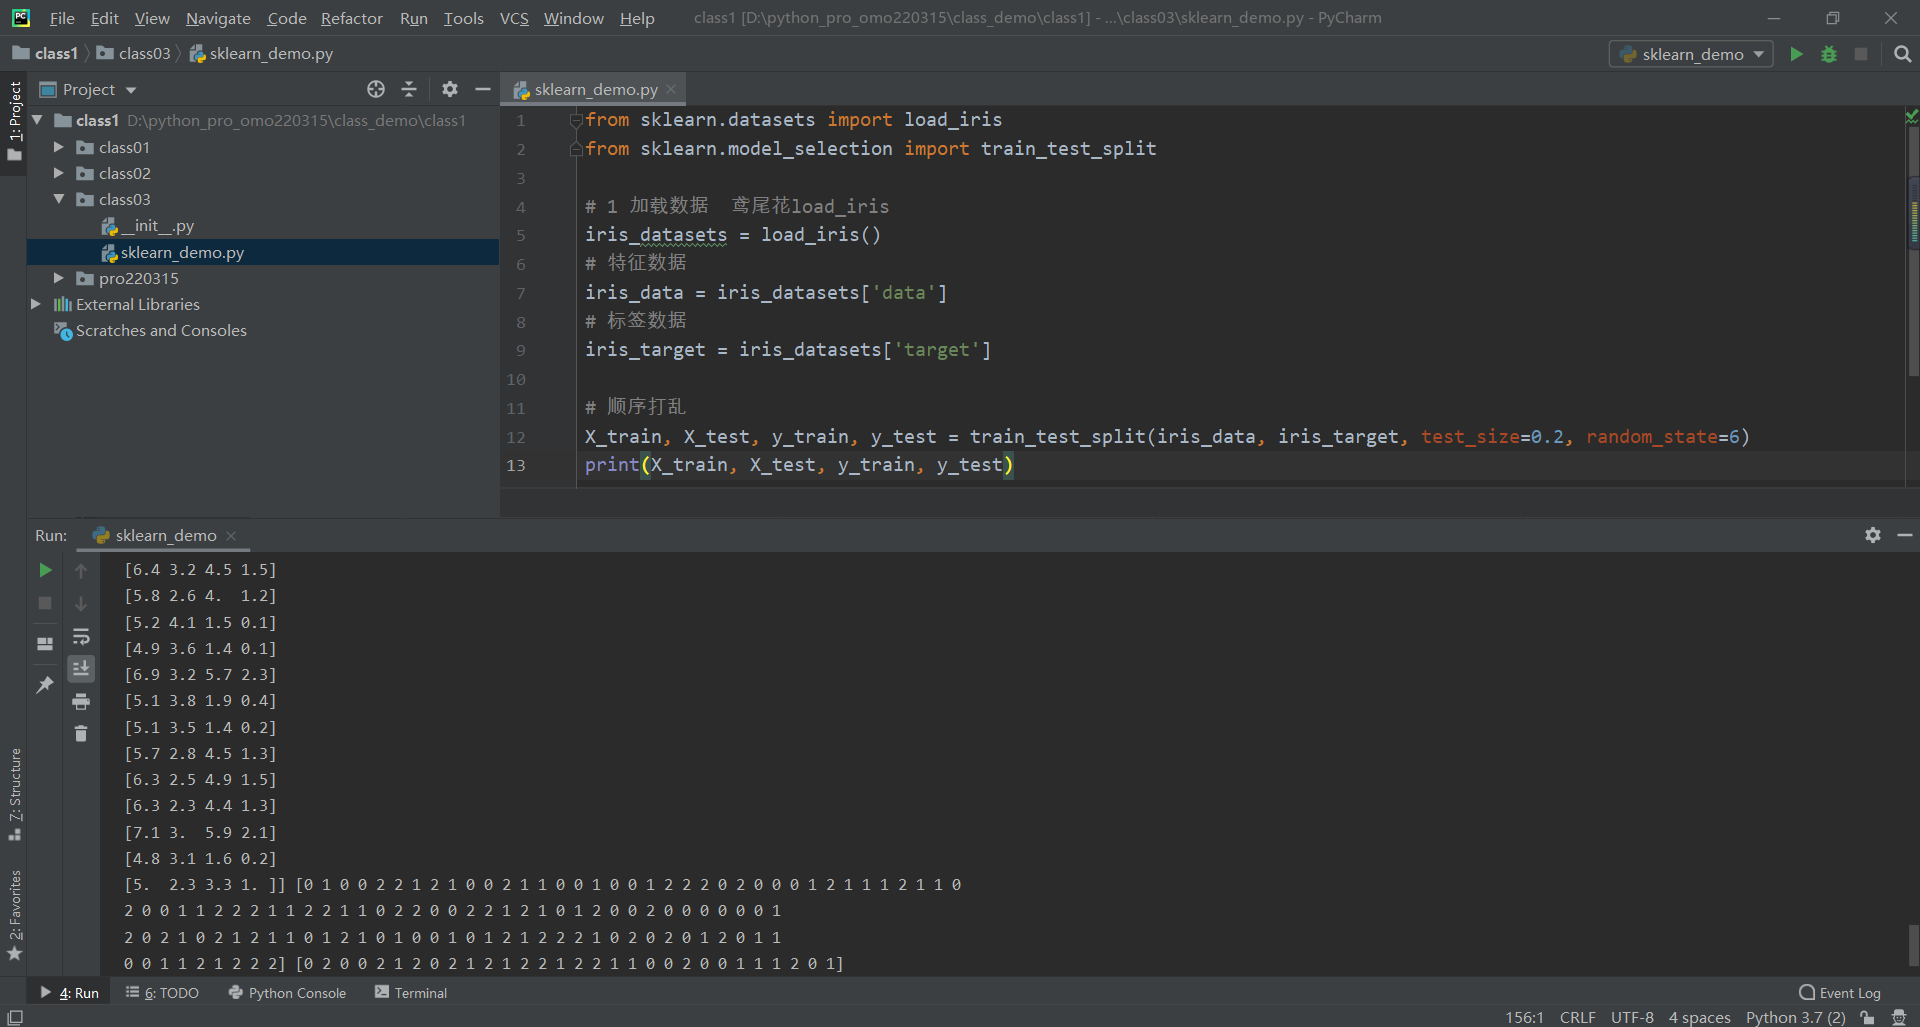Open Project panel settings gear
Image resolution: width=1920 pixels, height=1027 pixels.
(x=450, y=89)
